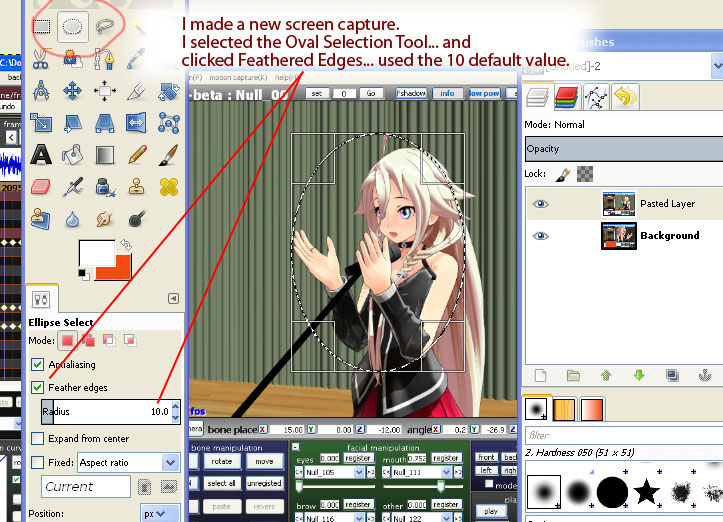Select the Dodge/Burn tool
The height and width of the screenshot is (522, 723).
pyautogui.click(x=137, y=219)
